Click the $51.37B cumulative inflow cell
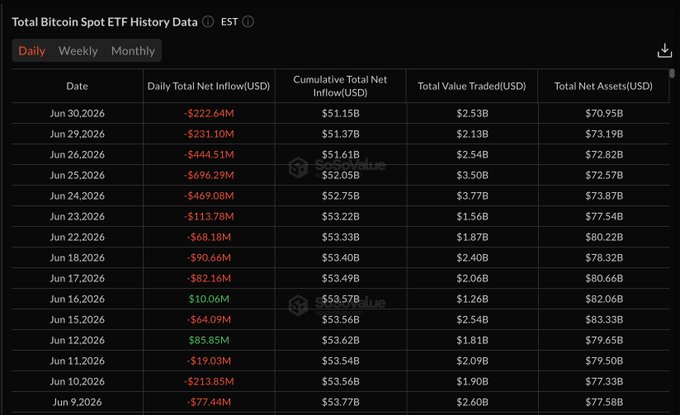The height and width of the screenshot is (415, 680). [340, 134]
